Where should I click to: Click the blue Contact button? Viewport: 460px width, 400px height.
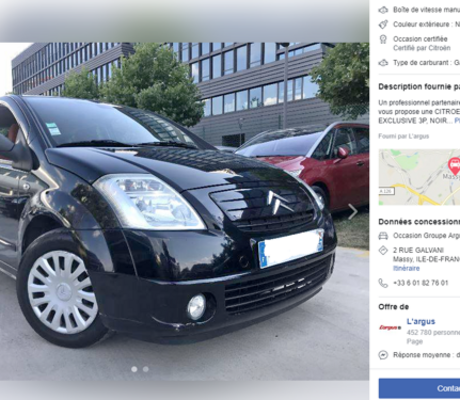point(419,388)
